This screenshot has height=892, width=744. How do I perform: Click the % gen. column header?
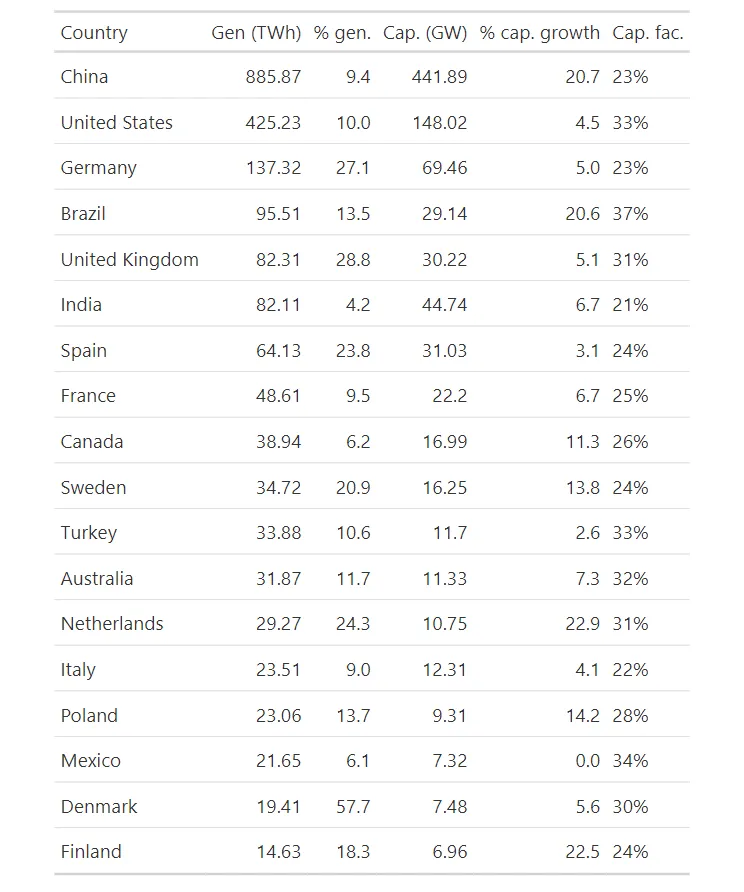point(342,33)
